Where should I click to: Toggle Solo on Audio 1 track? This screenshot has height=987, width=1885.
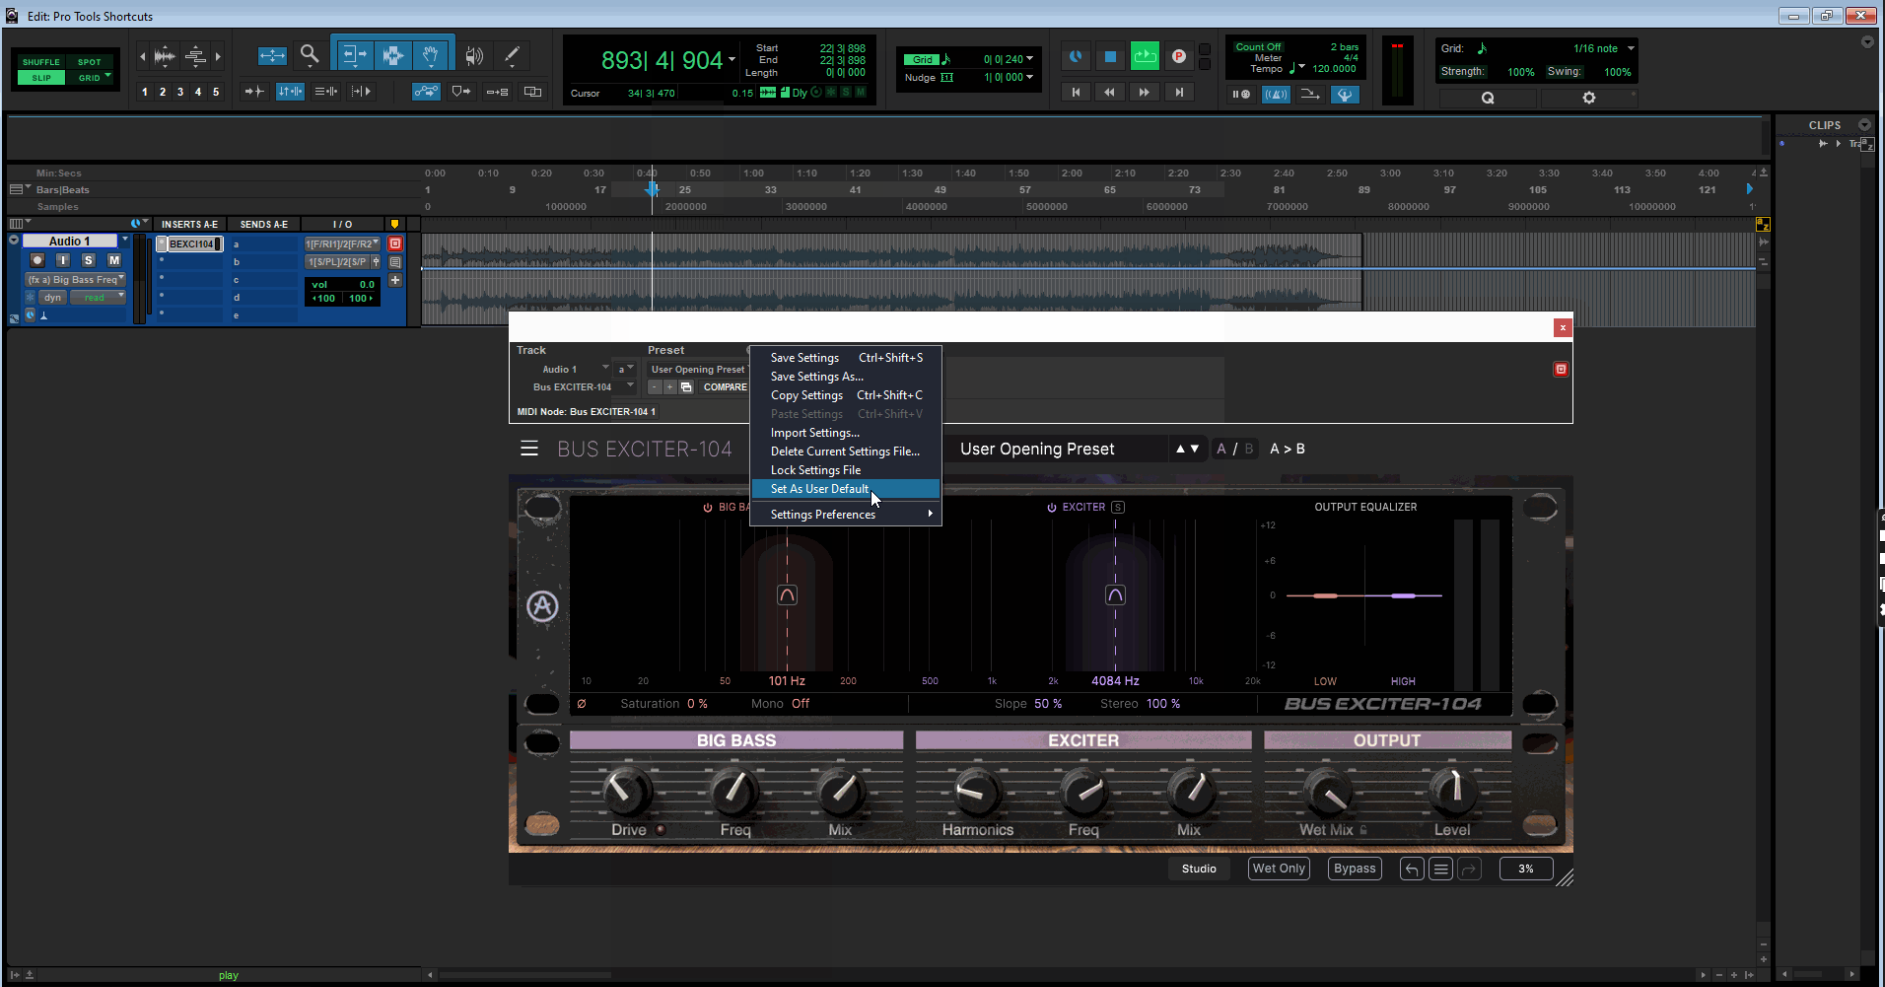(88, 260)
